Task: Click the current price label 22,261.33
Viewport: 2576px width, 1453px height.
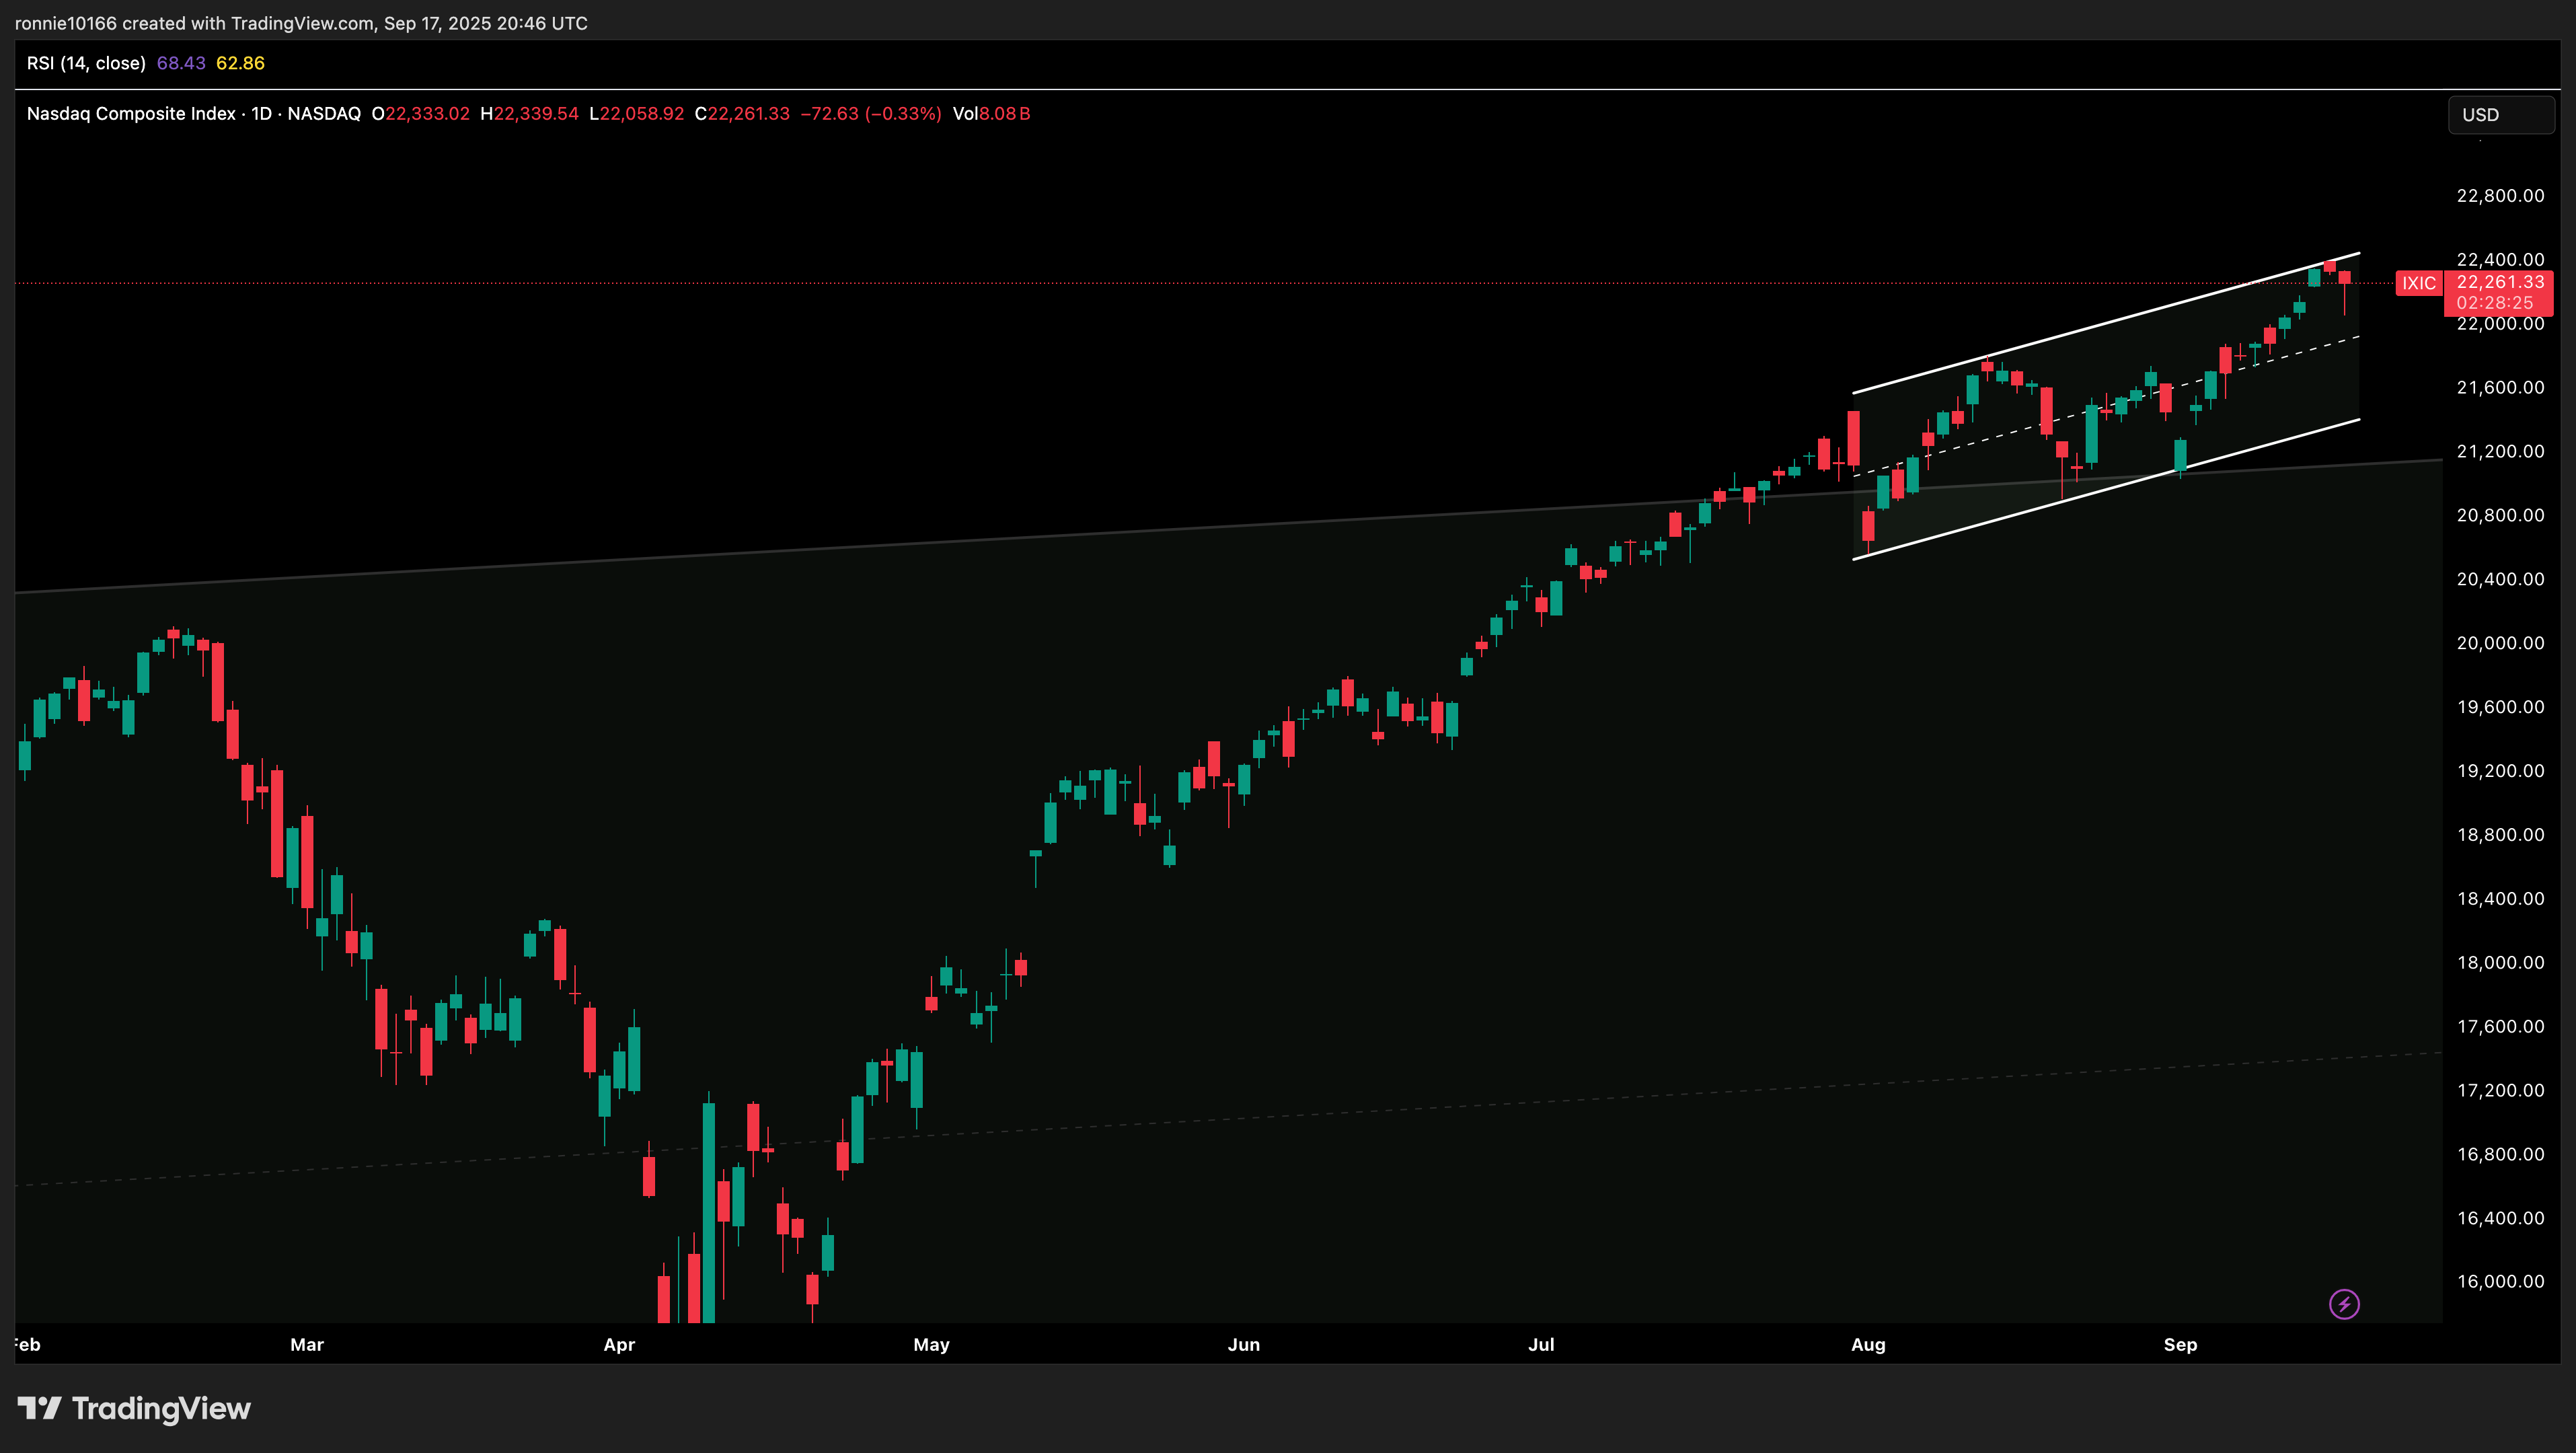Action: tap(2499, 282)
